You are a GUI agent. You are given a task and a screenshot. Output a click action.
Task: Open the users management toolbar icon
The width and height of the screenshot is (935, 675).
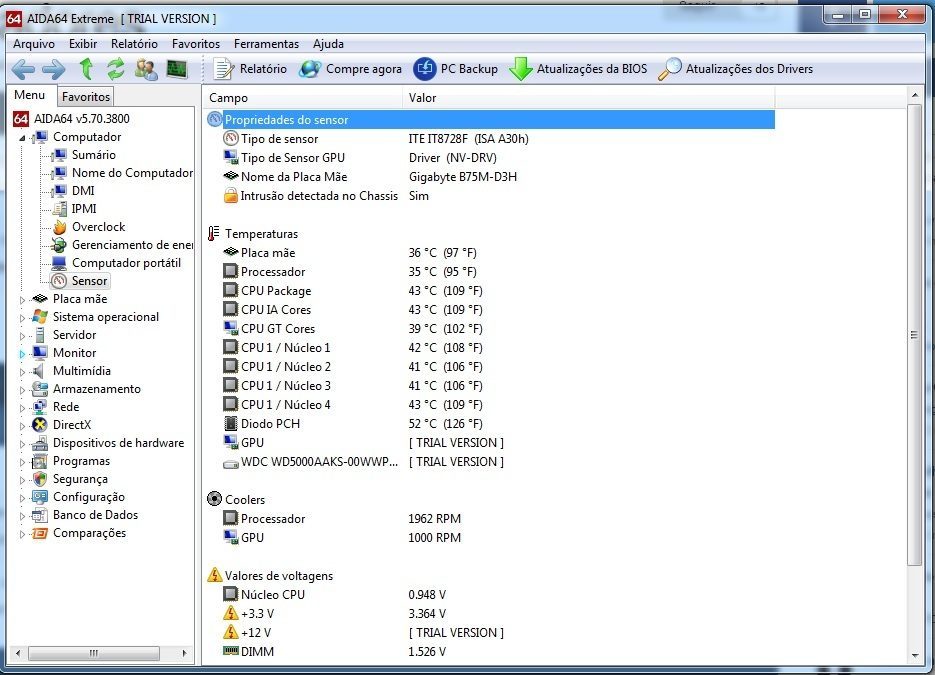point(146,69)
